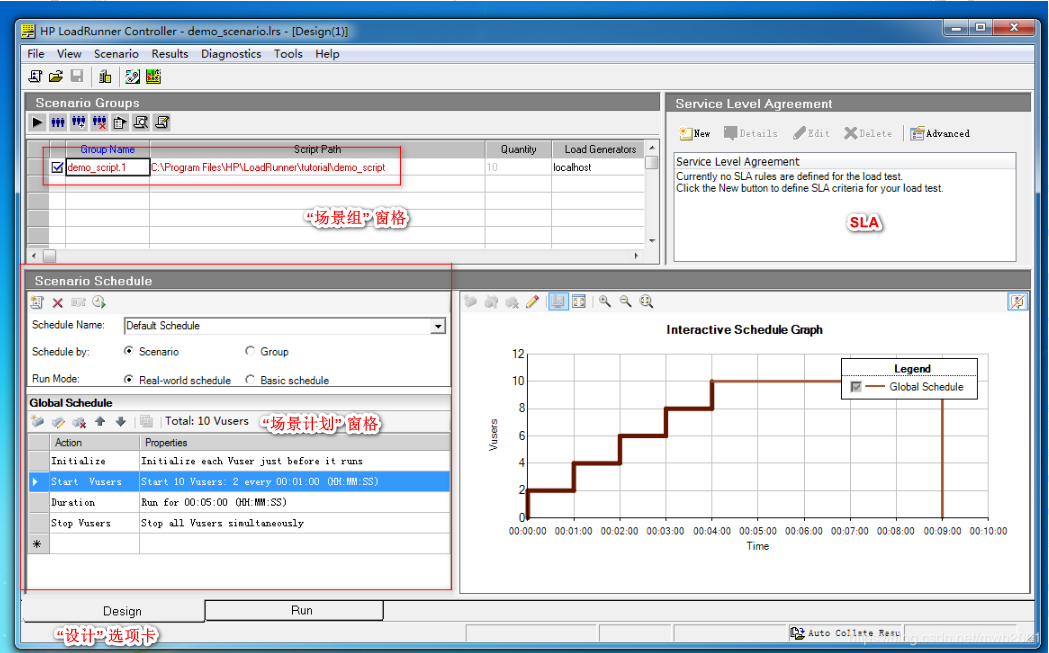1049x653 pixels.
Task: Select the Basic schedule run mode
Action: (250, 379)
